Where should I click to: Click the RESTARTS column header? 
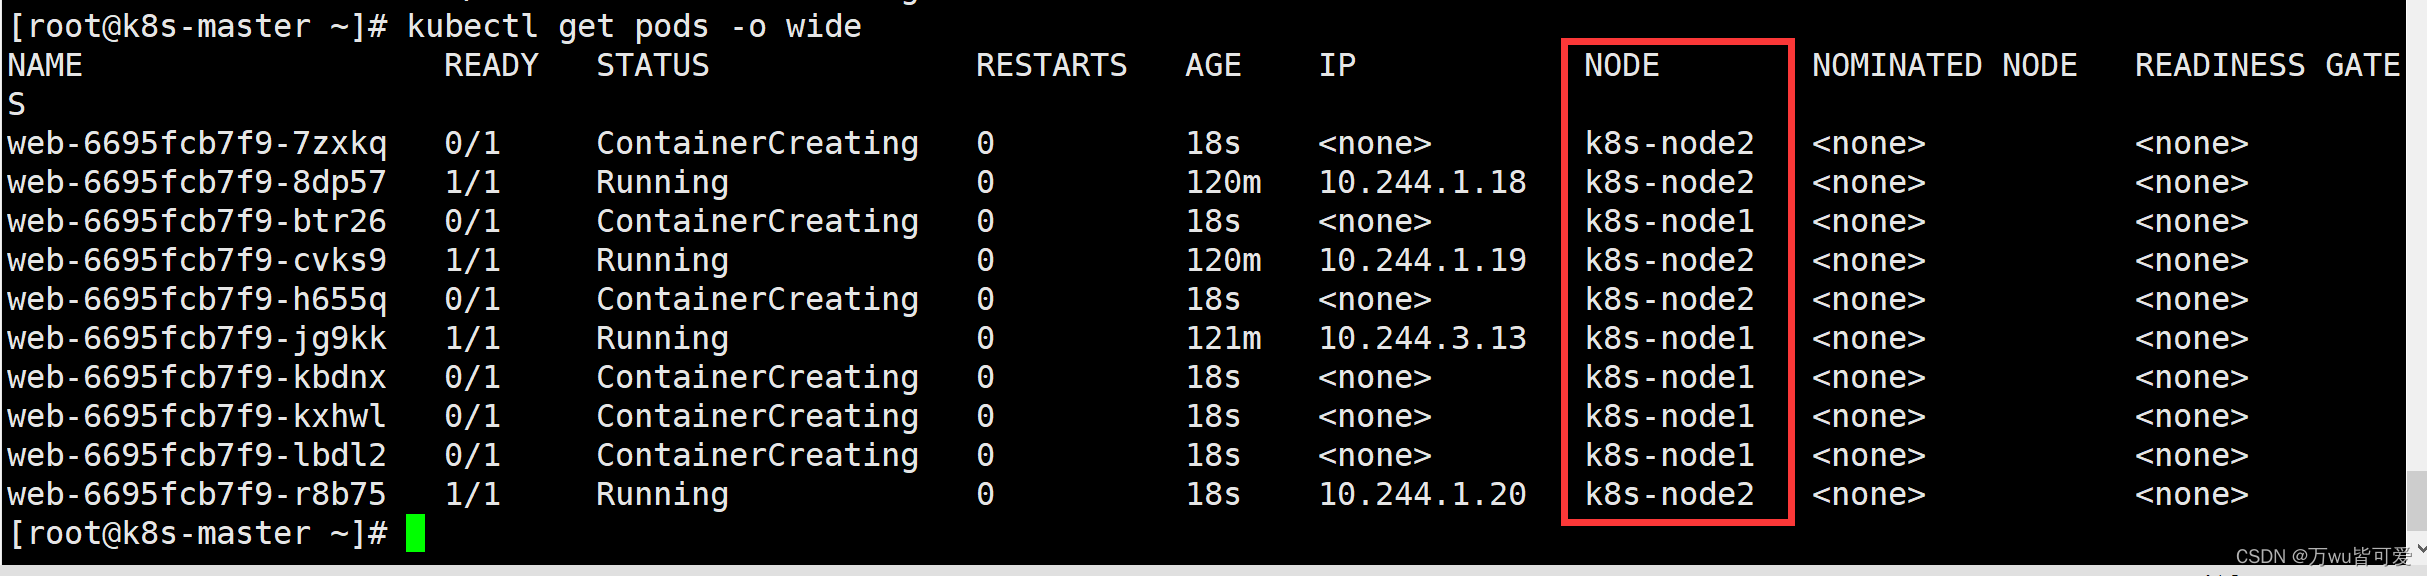[x=1051, y=65]
